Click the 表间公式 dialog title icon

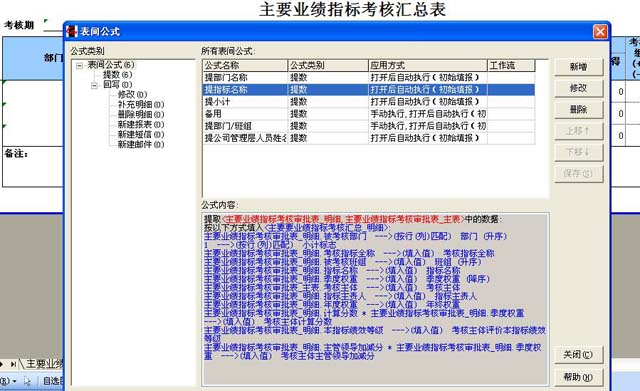[x=72, y=31]
